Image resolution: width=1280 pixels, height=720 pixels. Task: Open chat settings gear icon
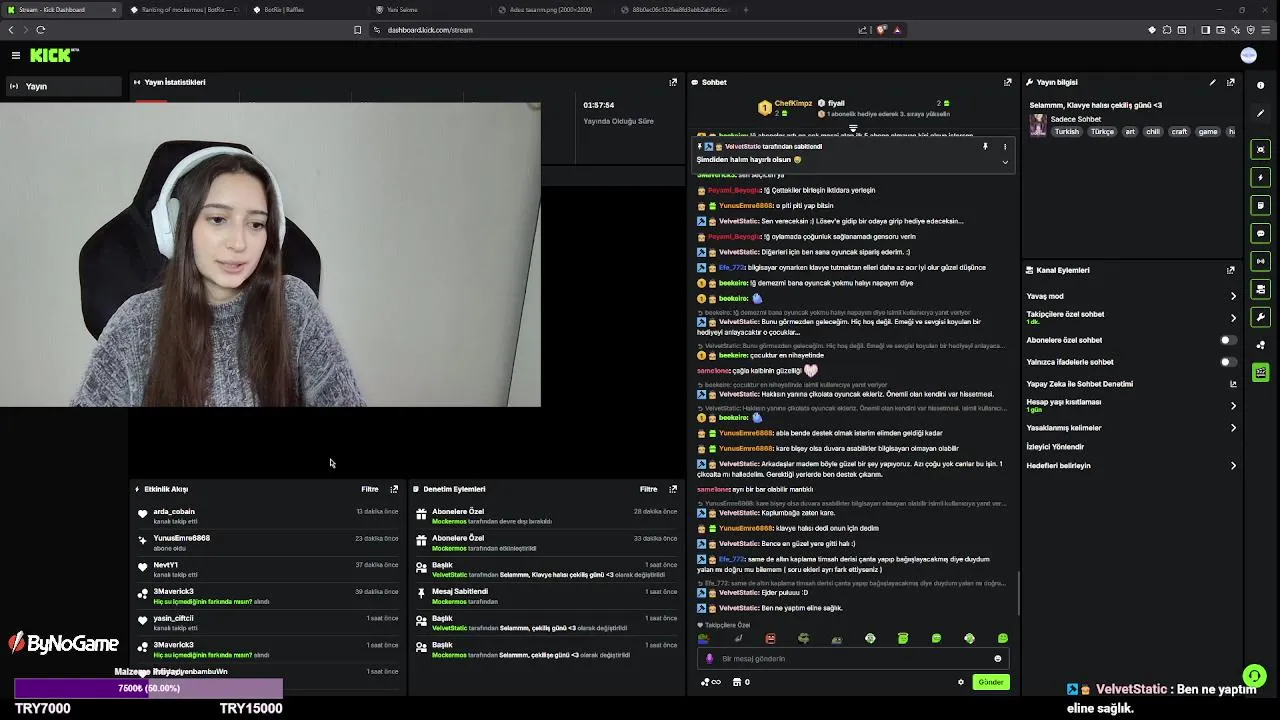pos(961,682)
